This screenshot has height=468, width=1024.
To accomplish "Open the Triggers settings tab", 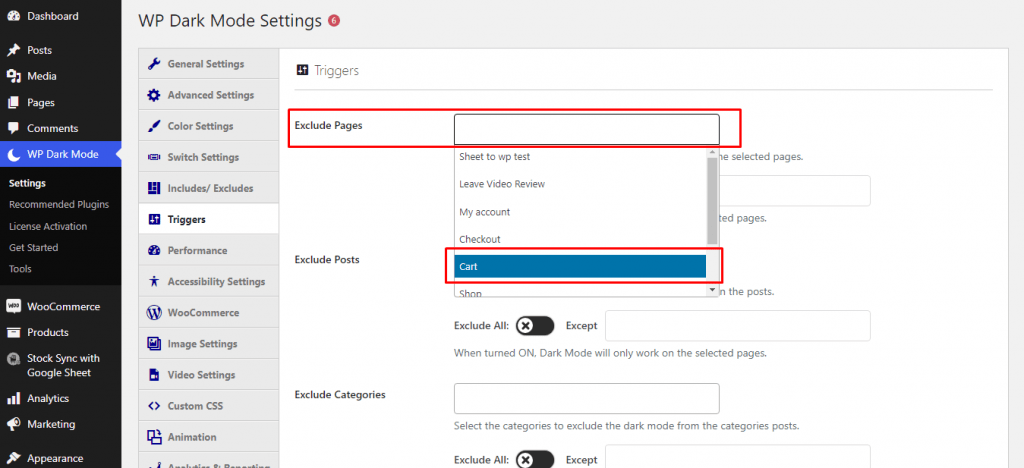I will pos(208,219).
